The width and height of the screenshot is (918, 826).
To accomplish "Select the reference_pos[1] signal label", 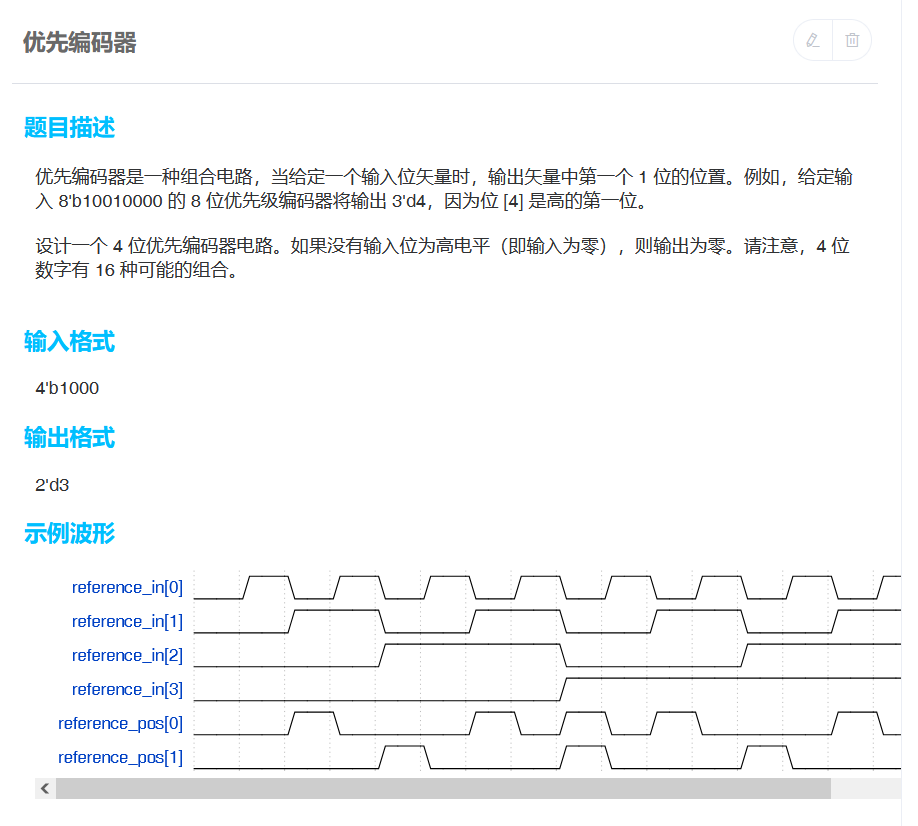I will pos(120,757).
